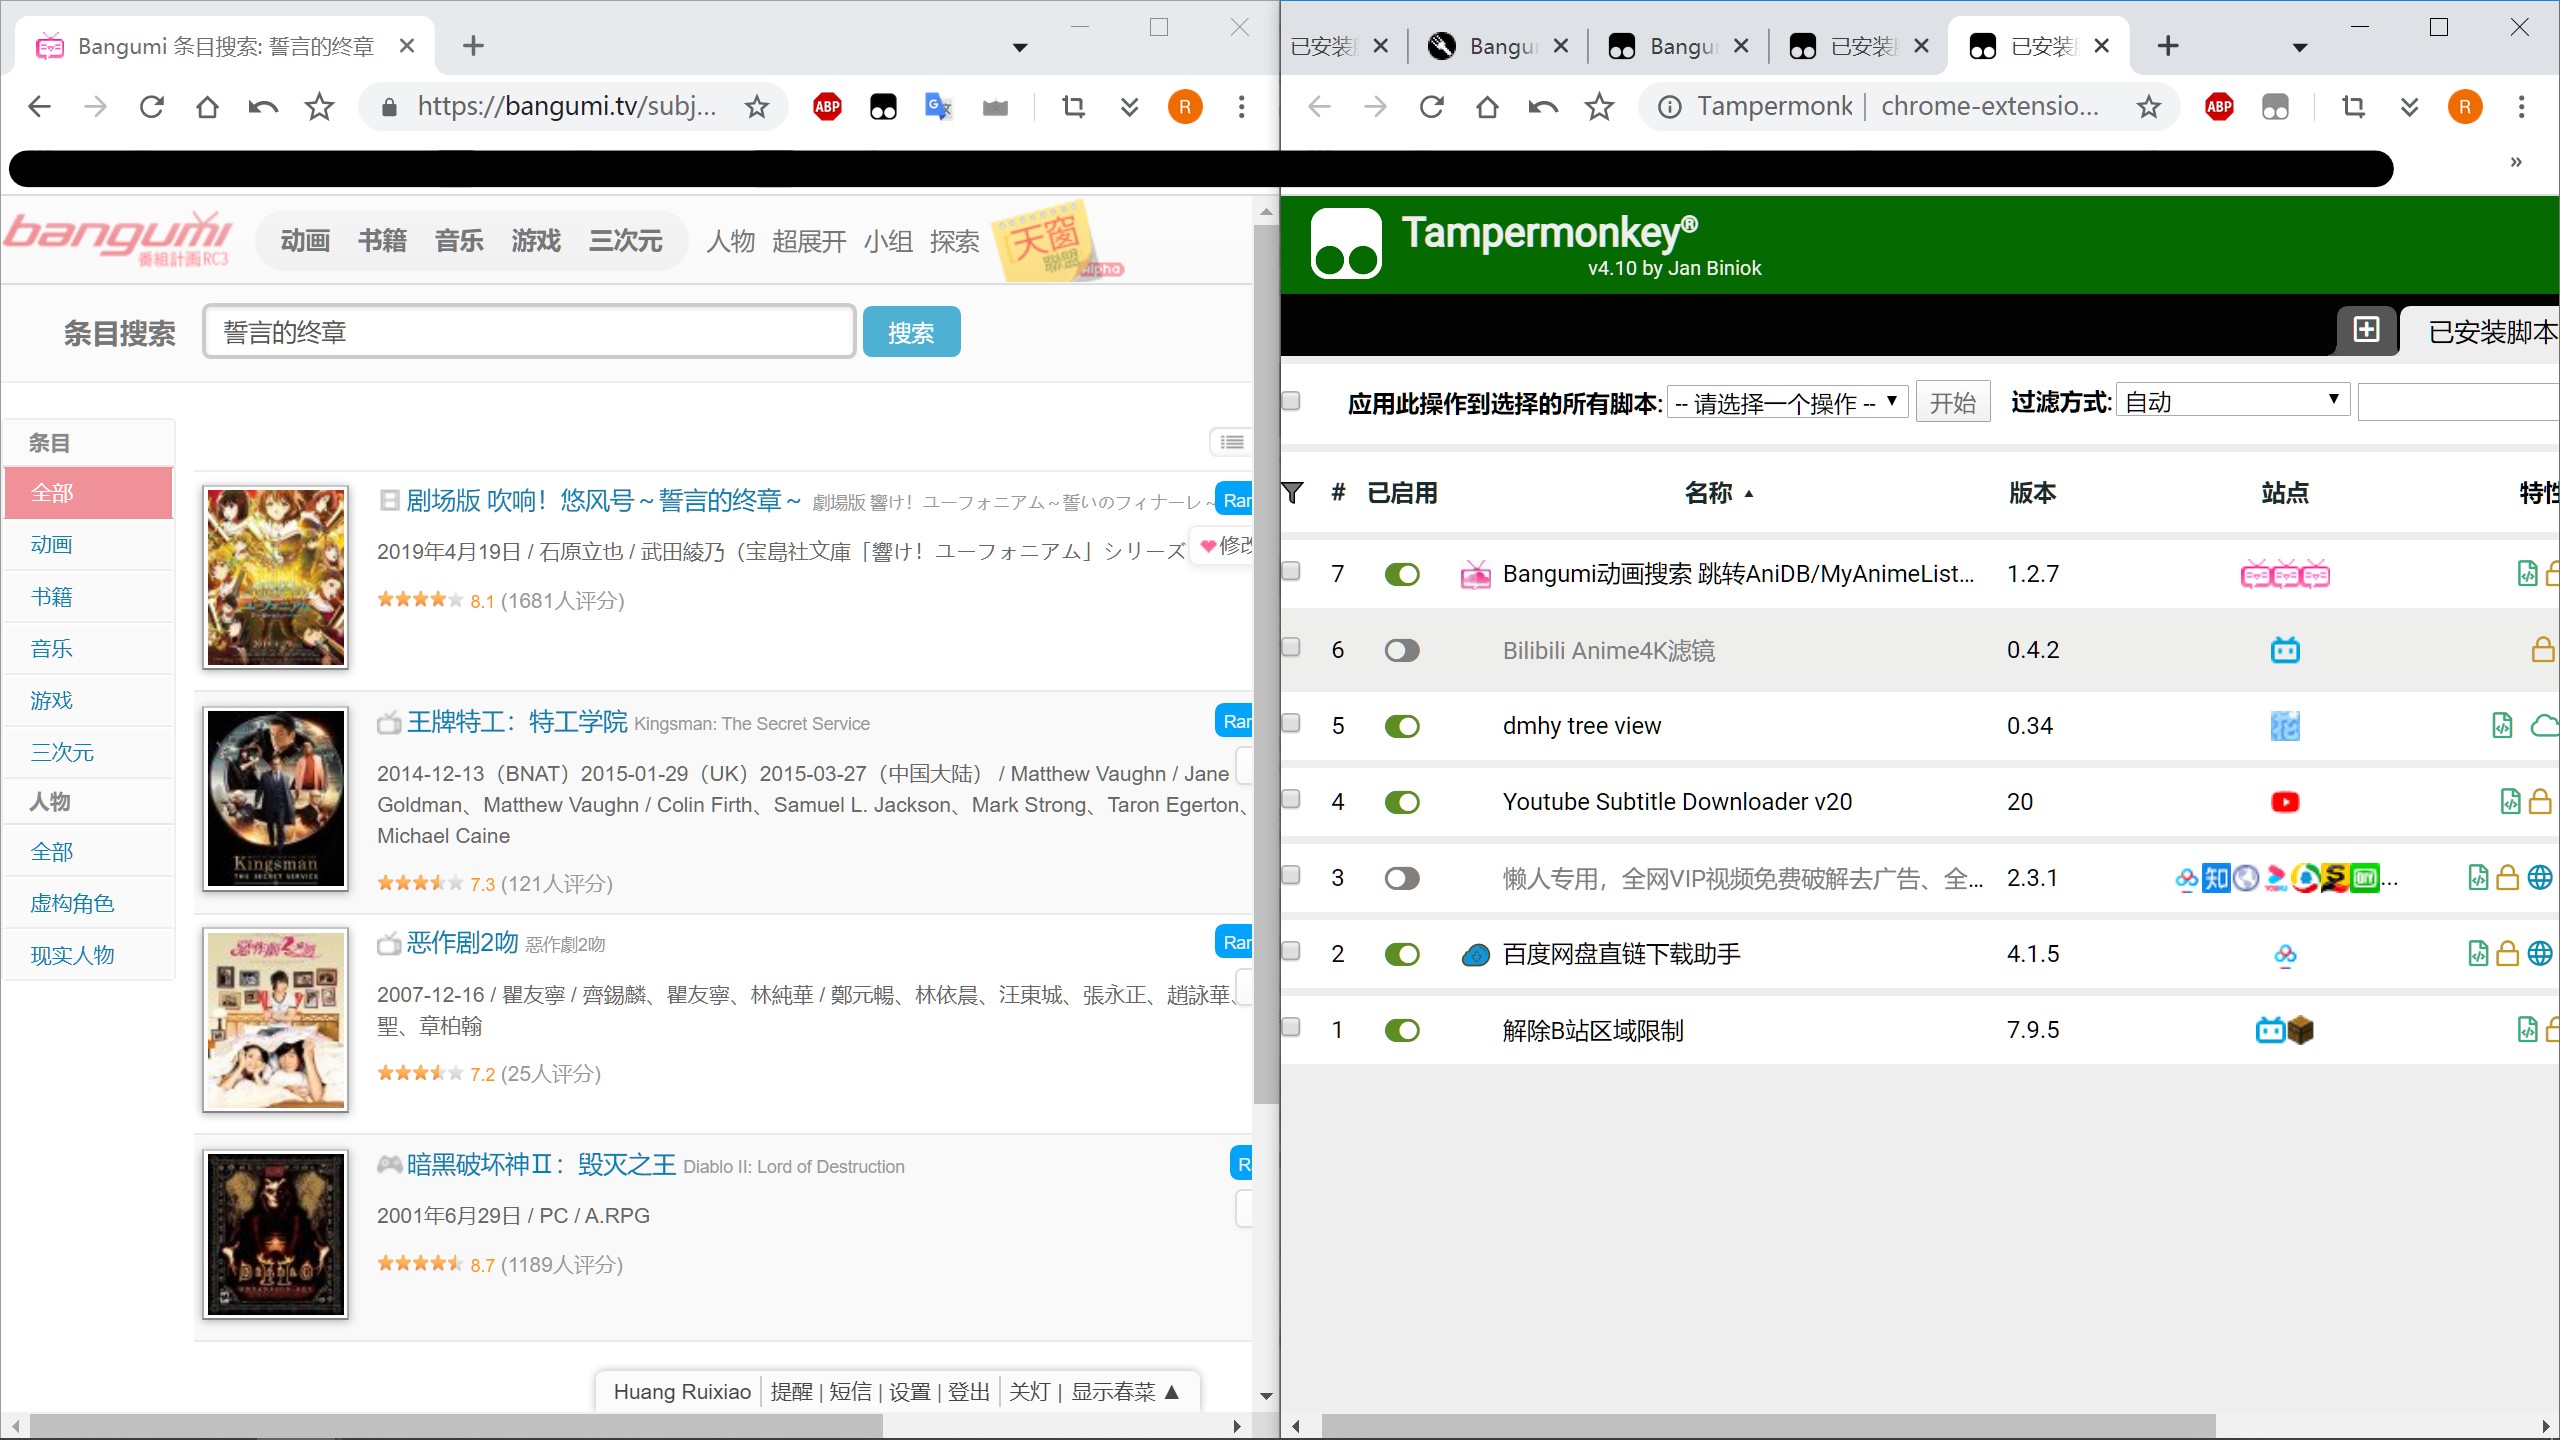The image size is (2560, 1440).
Task: Click AdBlock Plus icon in right browser toolbar
Action: click(x=2219, y=106)
